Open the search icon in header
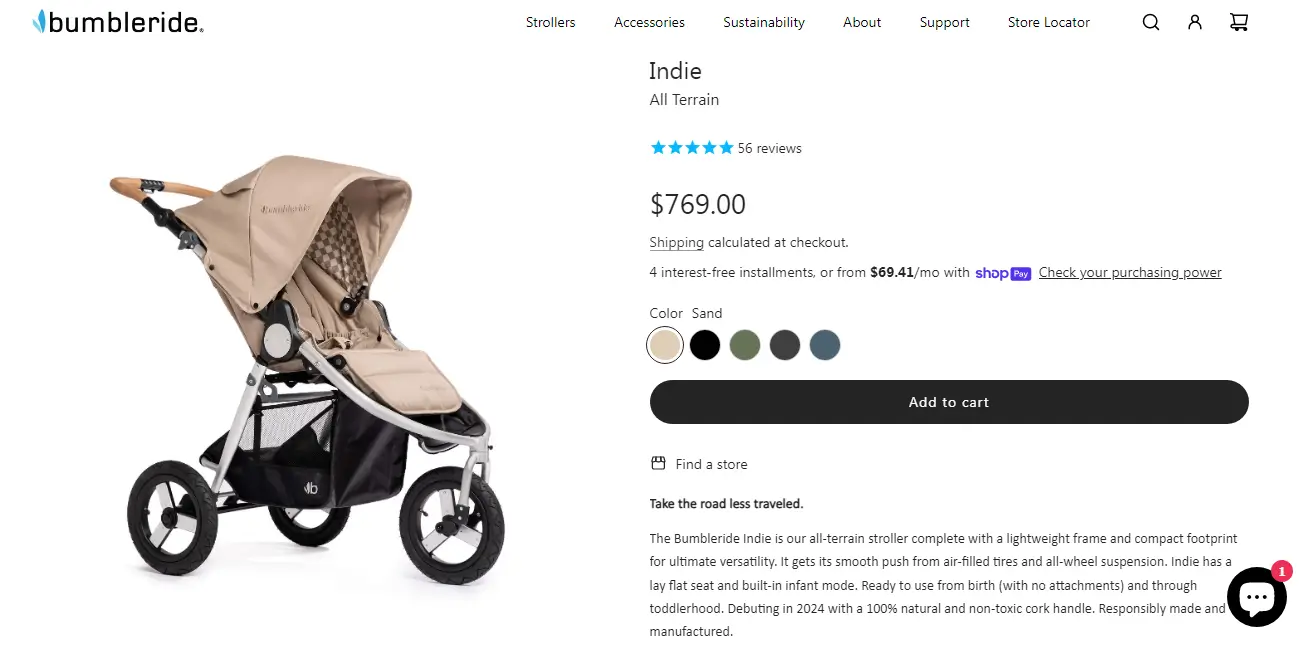 click(x=1151, y=22)
